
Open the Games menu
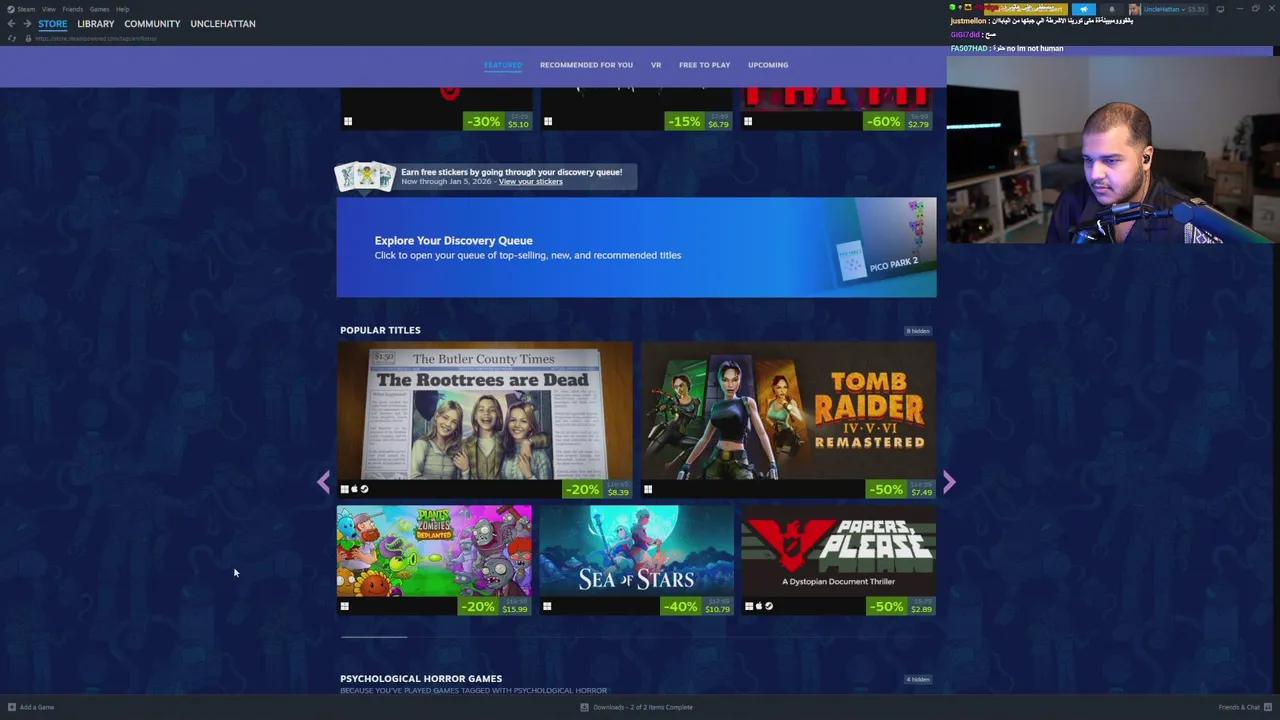tap(99, 9)
